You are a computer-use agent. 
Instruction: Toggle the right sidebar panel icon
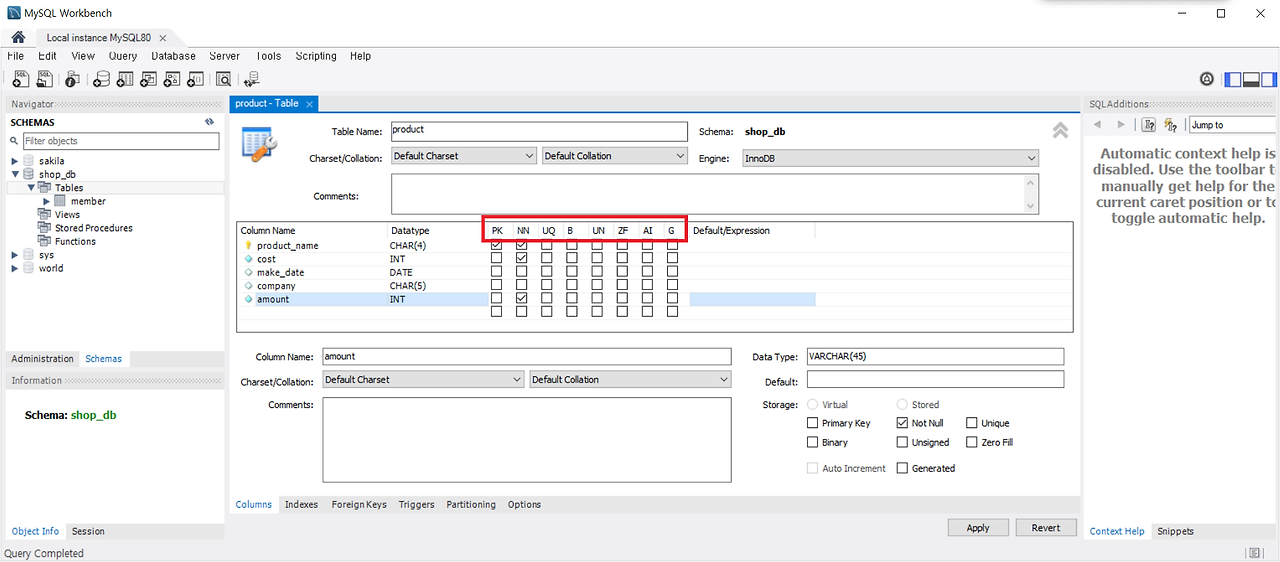point(1268,79)
